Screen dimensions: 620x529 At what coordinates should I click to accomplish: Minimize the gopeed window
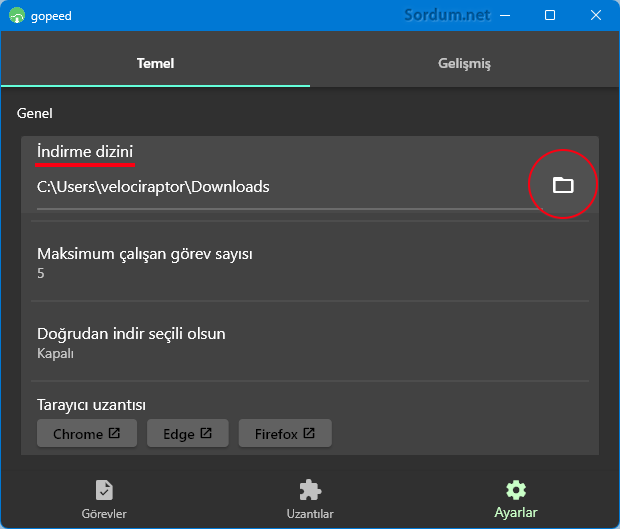point(505,15)
